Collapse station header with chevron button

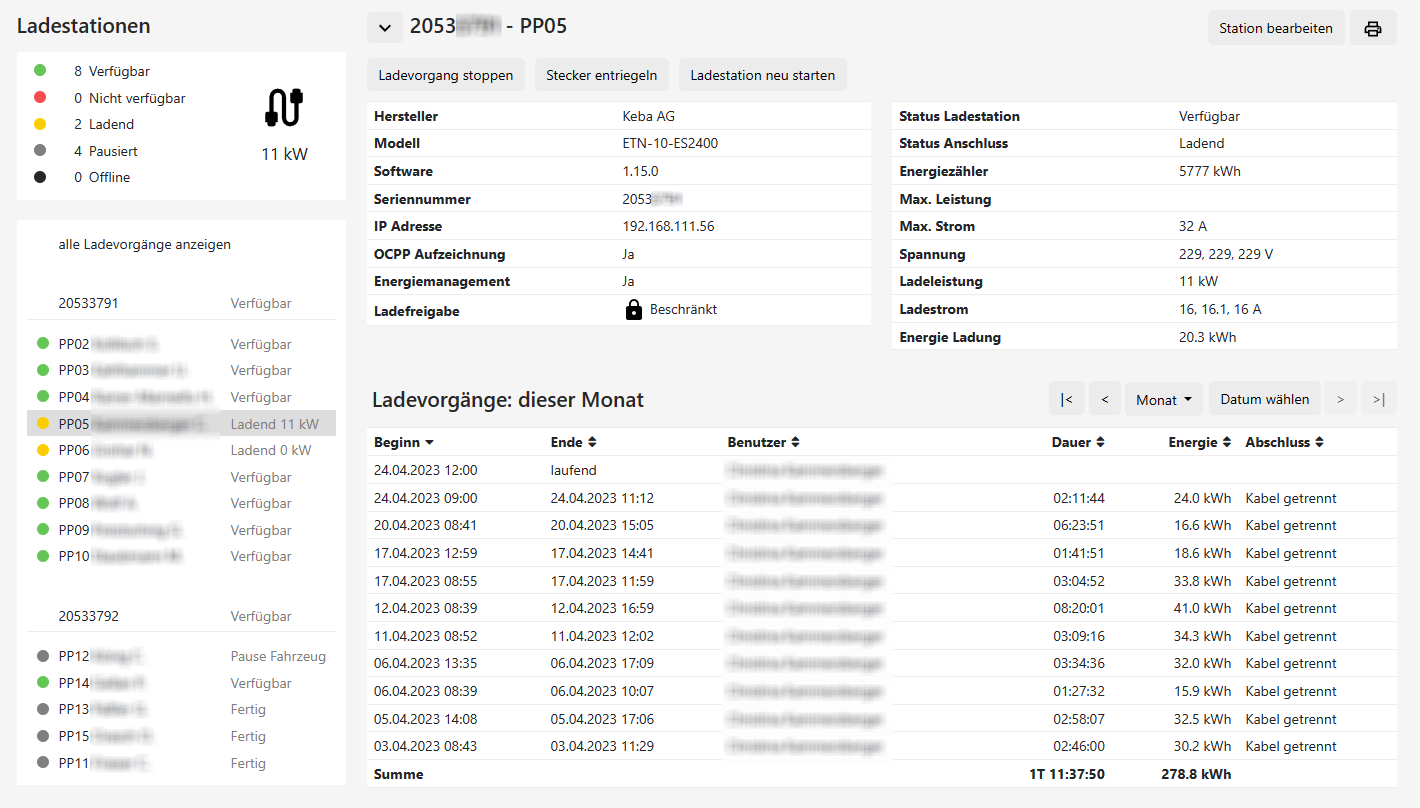click(x=385, y=27)
